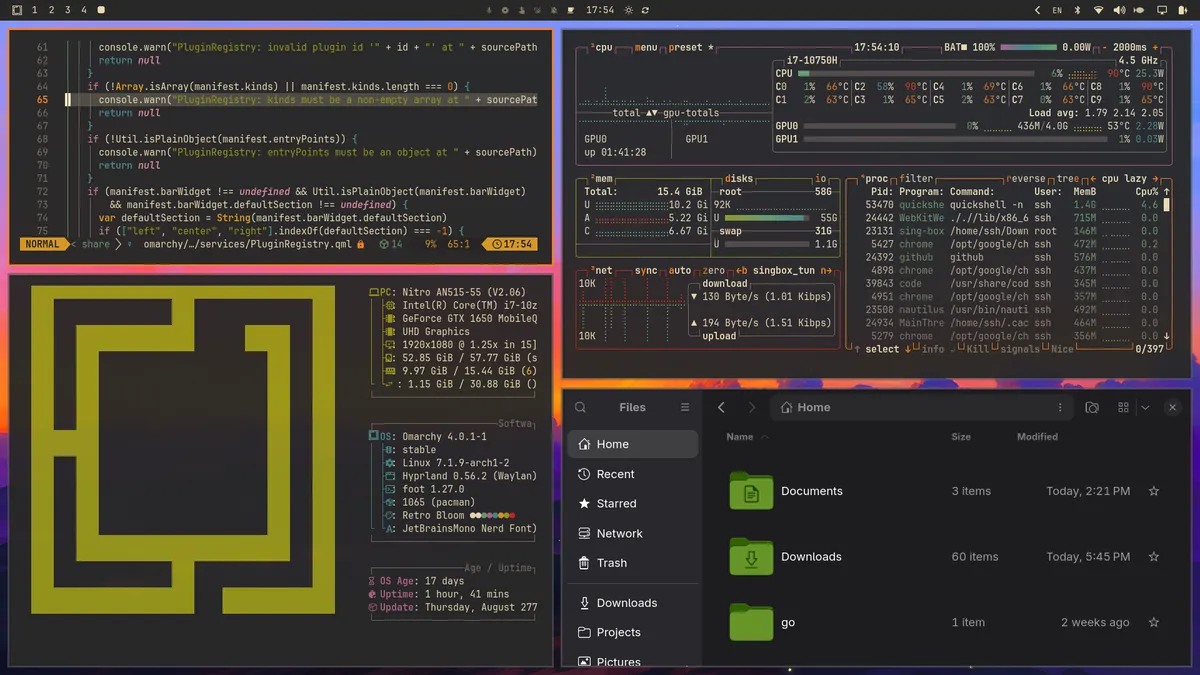Open the Documents folder icon
The height and width of the screenshot is (675, 1200).
pos(751,491)
